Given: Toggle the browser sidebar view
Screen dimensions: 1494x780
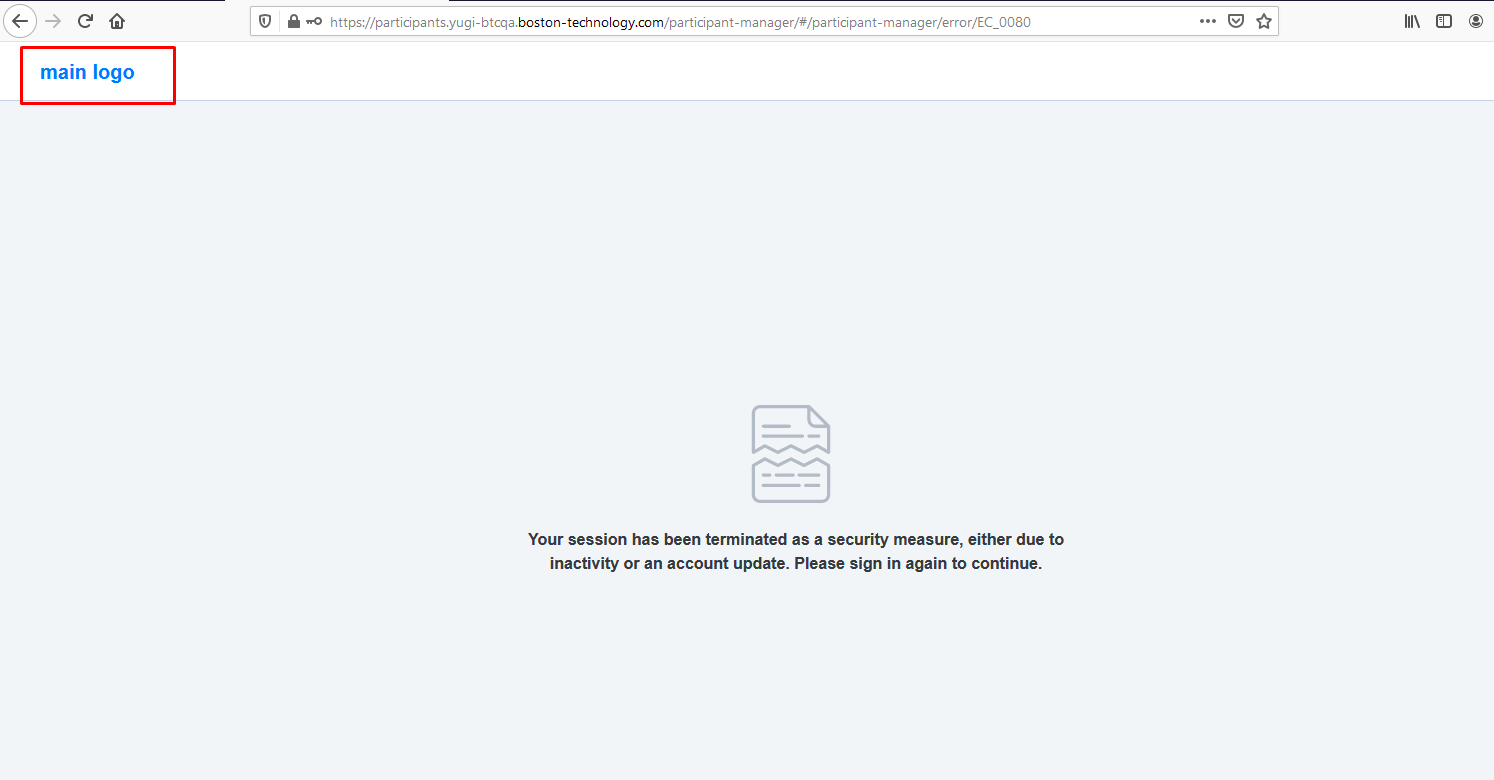Looking at the screenshot, I should click(x=1444, y=21).
